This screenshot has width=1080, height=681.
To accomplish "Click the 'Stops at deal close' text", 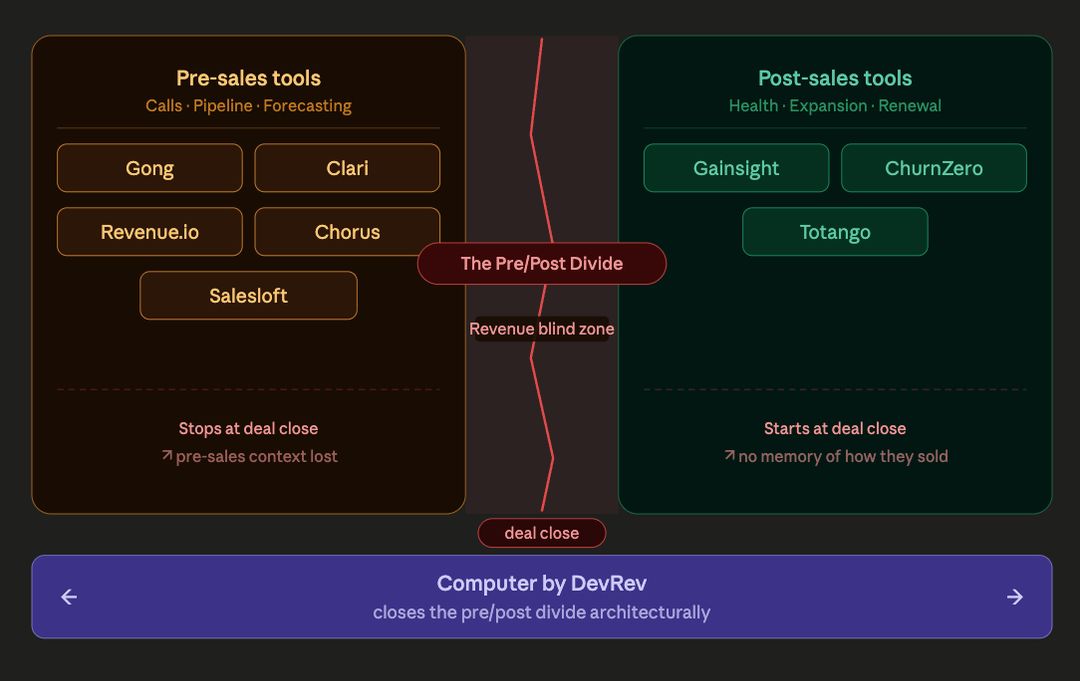I will [x=249, y=428].
